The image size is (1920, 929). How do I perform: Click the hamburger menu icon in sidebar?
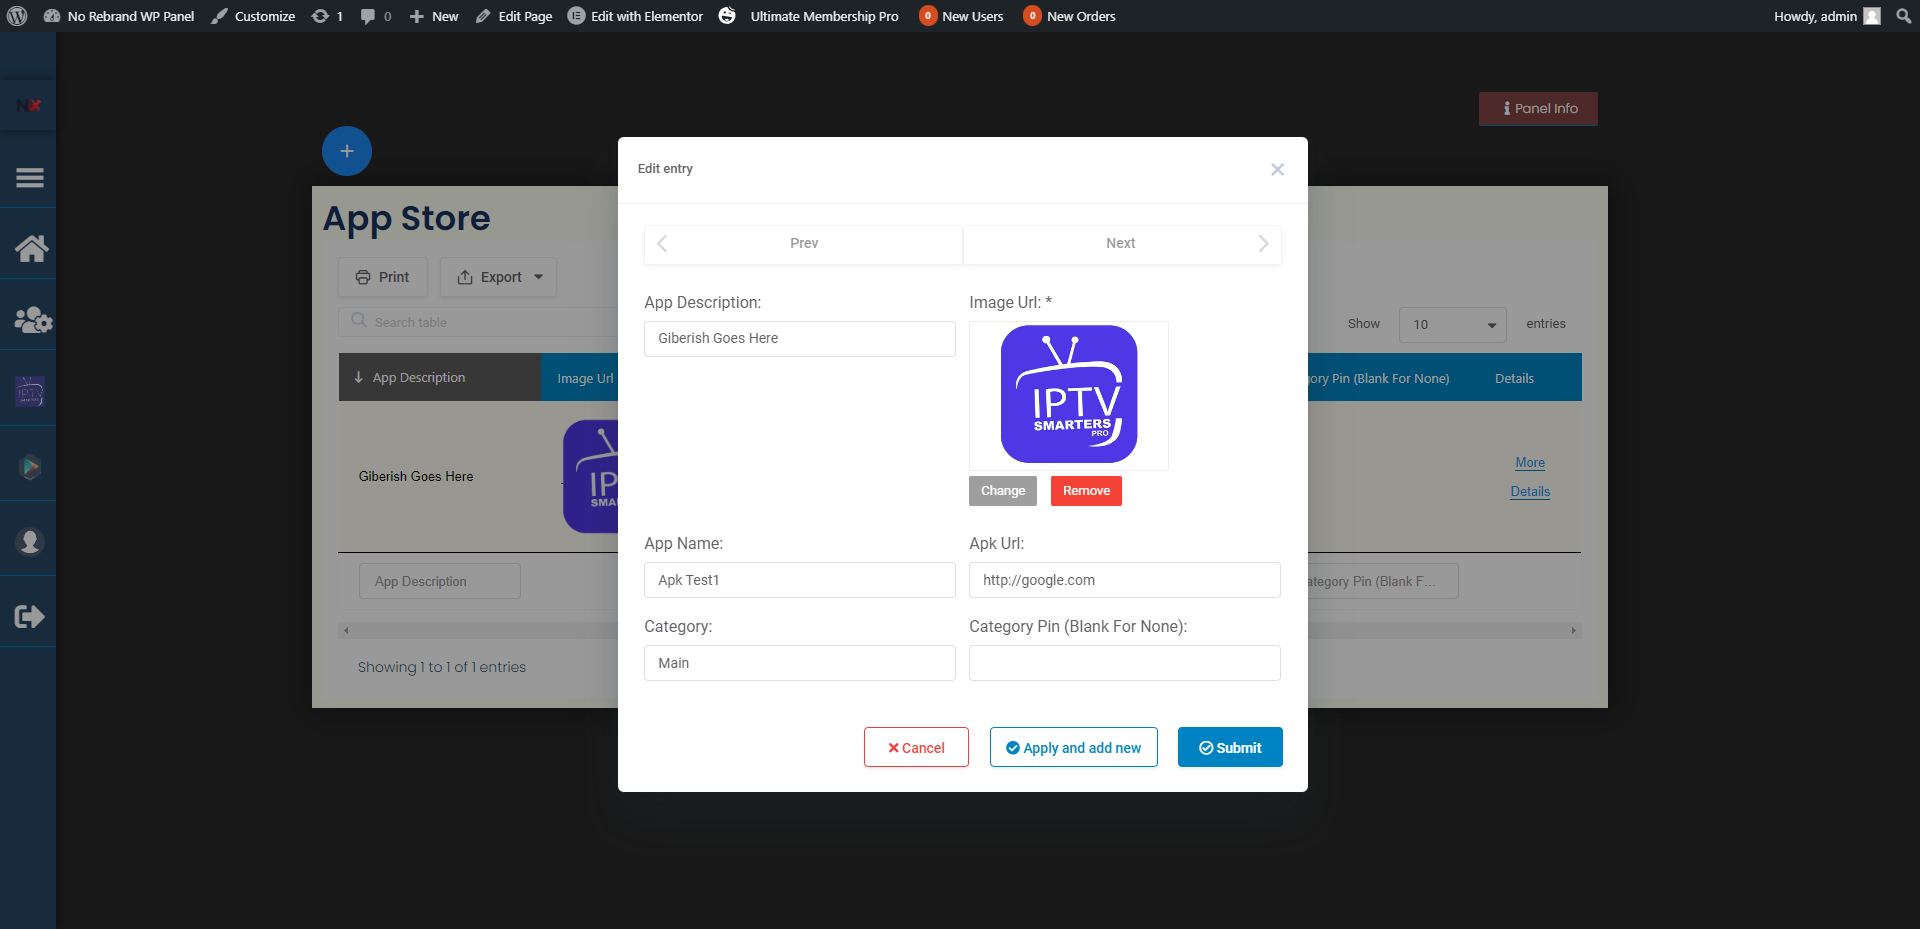pos(29,178)
